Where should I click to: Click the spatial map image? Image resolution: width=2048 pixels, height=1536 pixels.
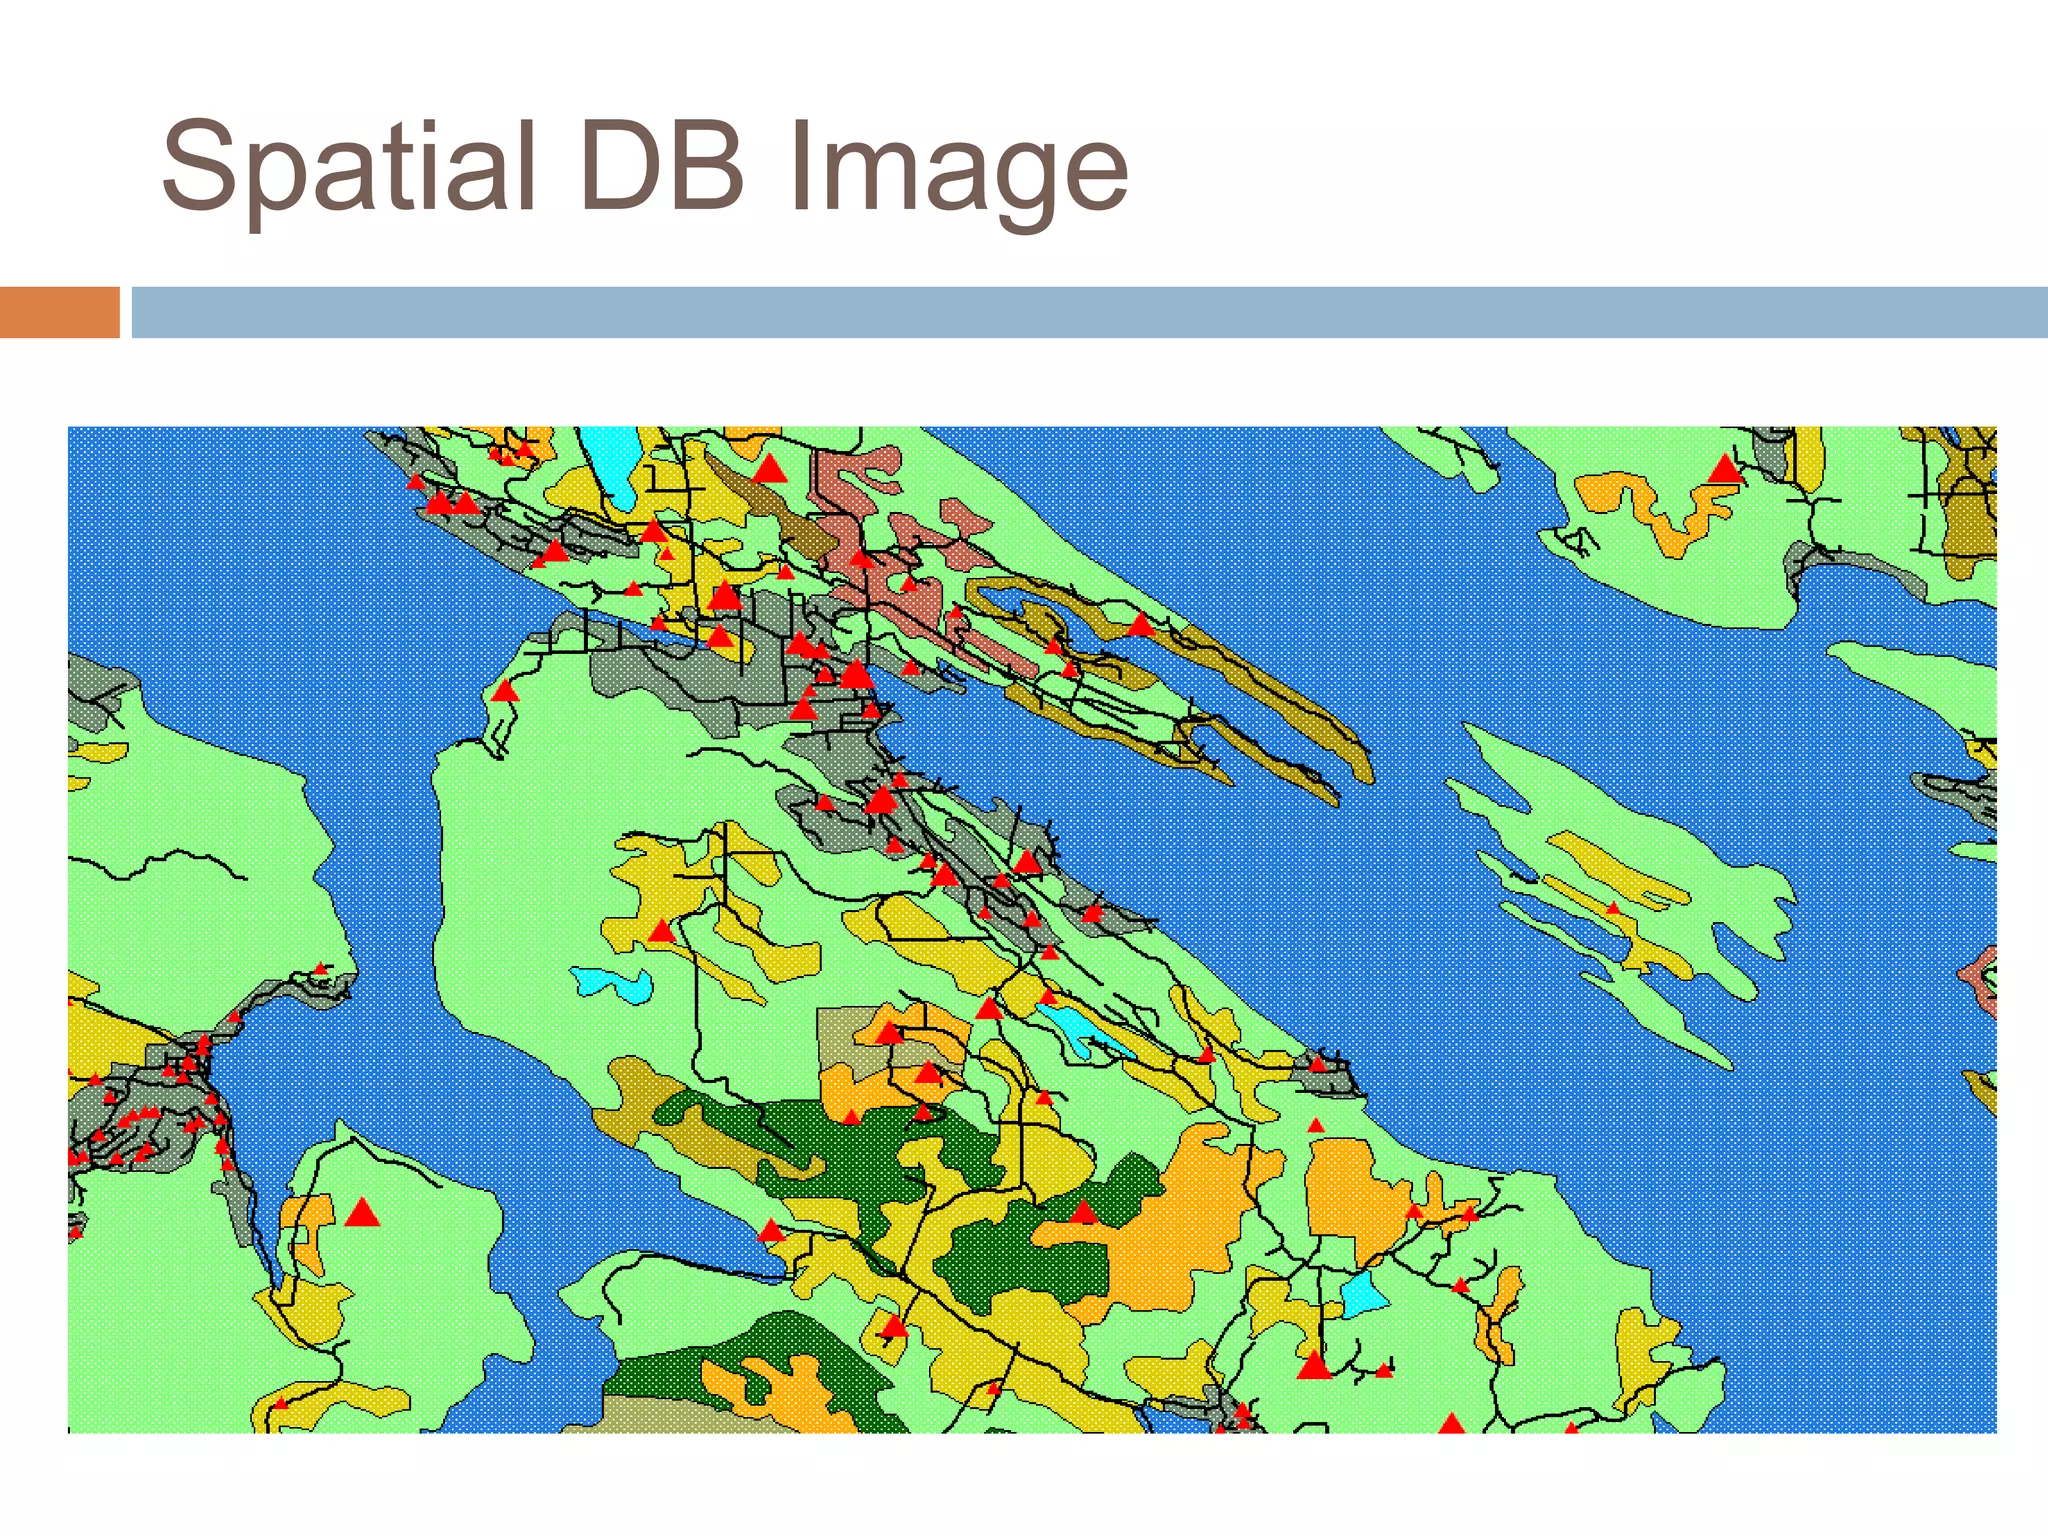(x=1032, y=930)
